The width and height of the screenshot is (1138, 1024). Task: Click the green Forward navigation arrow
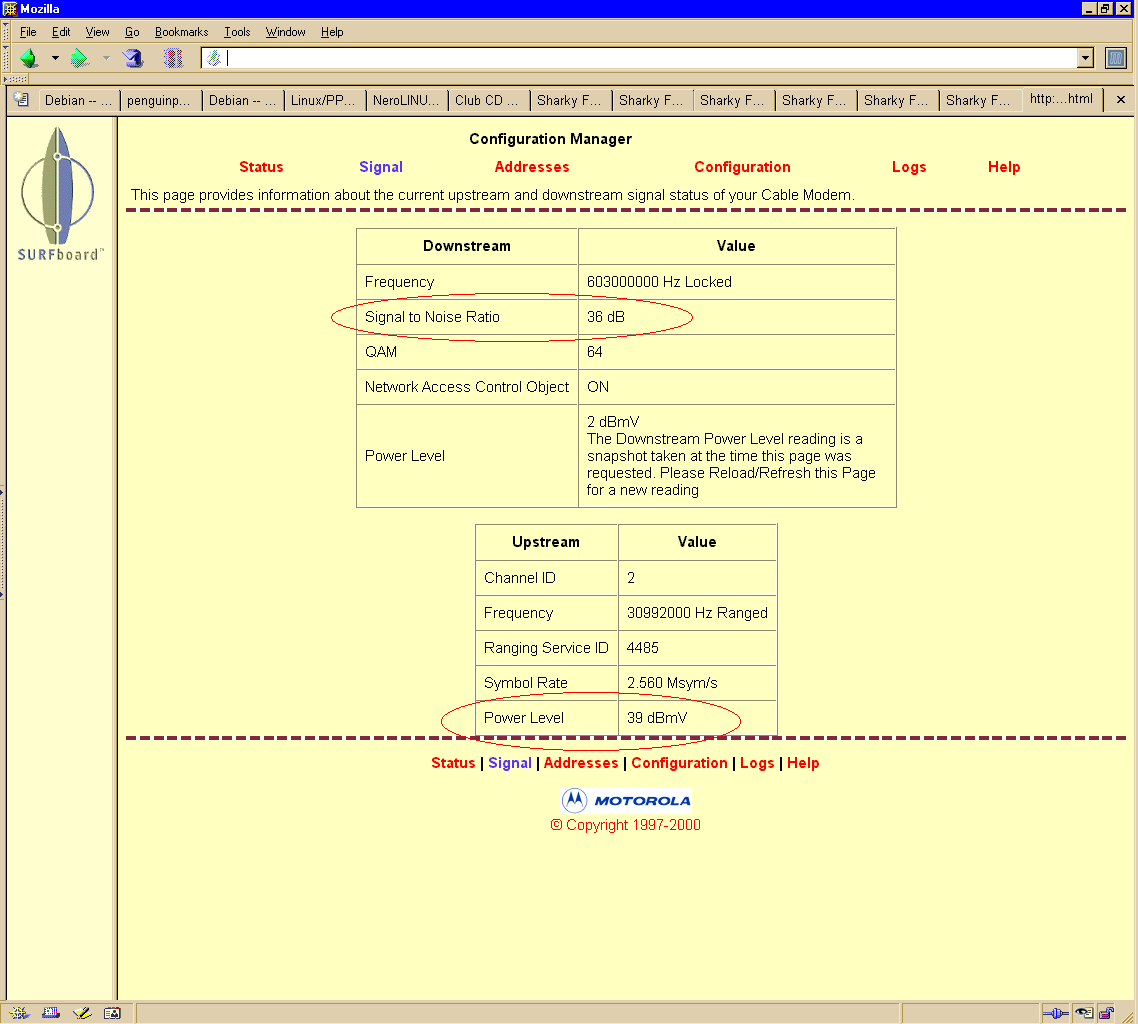(x=80, y=58)
